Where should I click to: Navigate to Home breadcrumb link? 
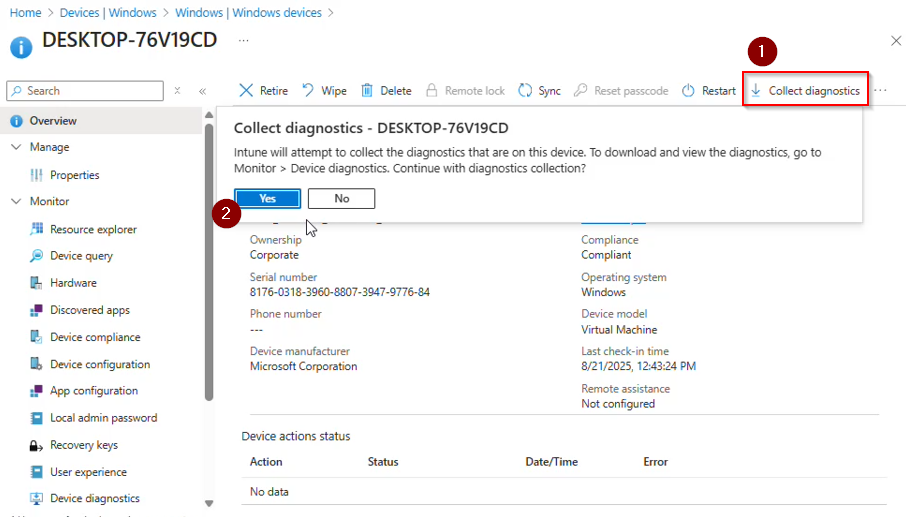point(25,13)
